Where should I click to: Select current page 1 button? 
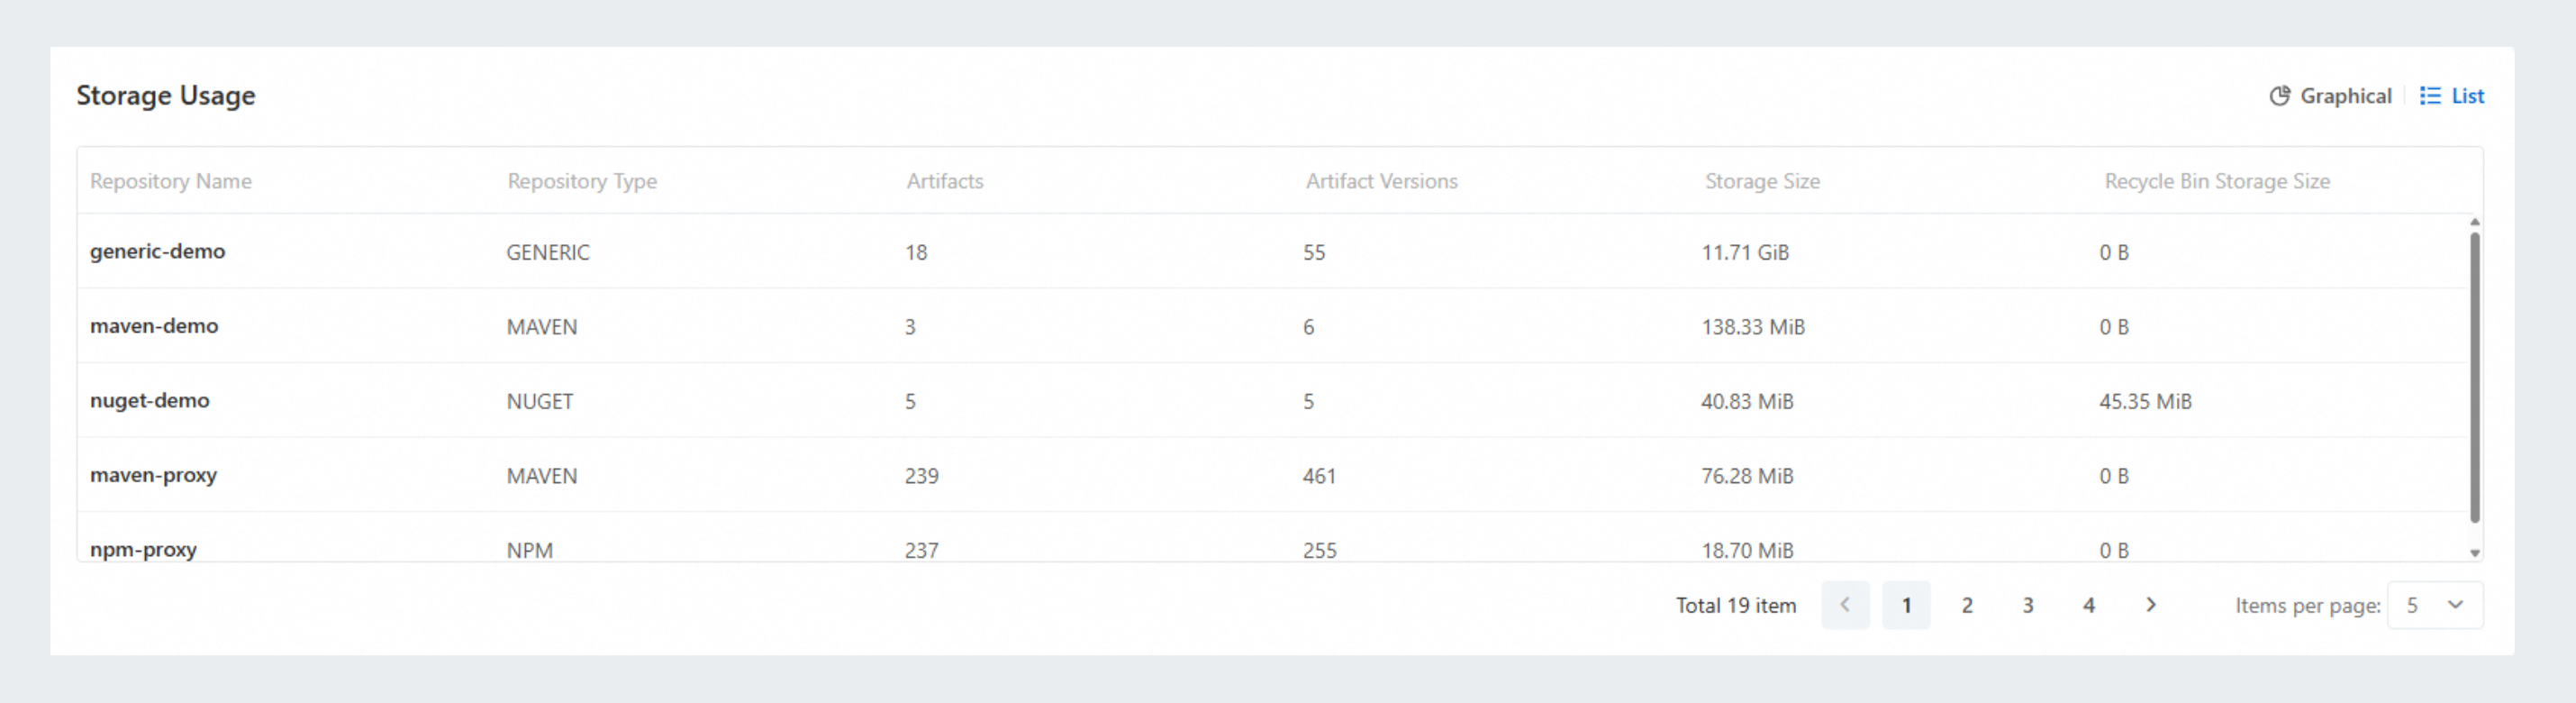pos(1906,605)
